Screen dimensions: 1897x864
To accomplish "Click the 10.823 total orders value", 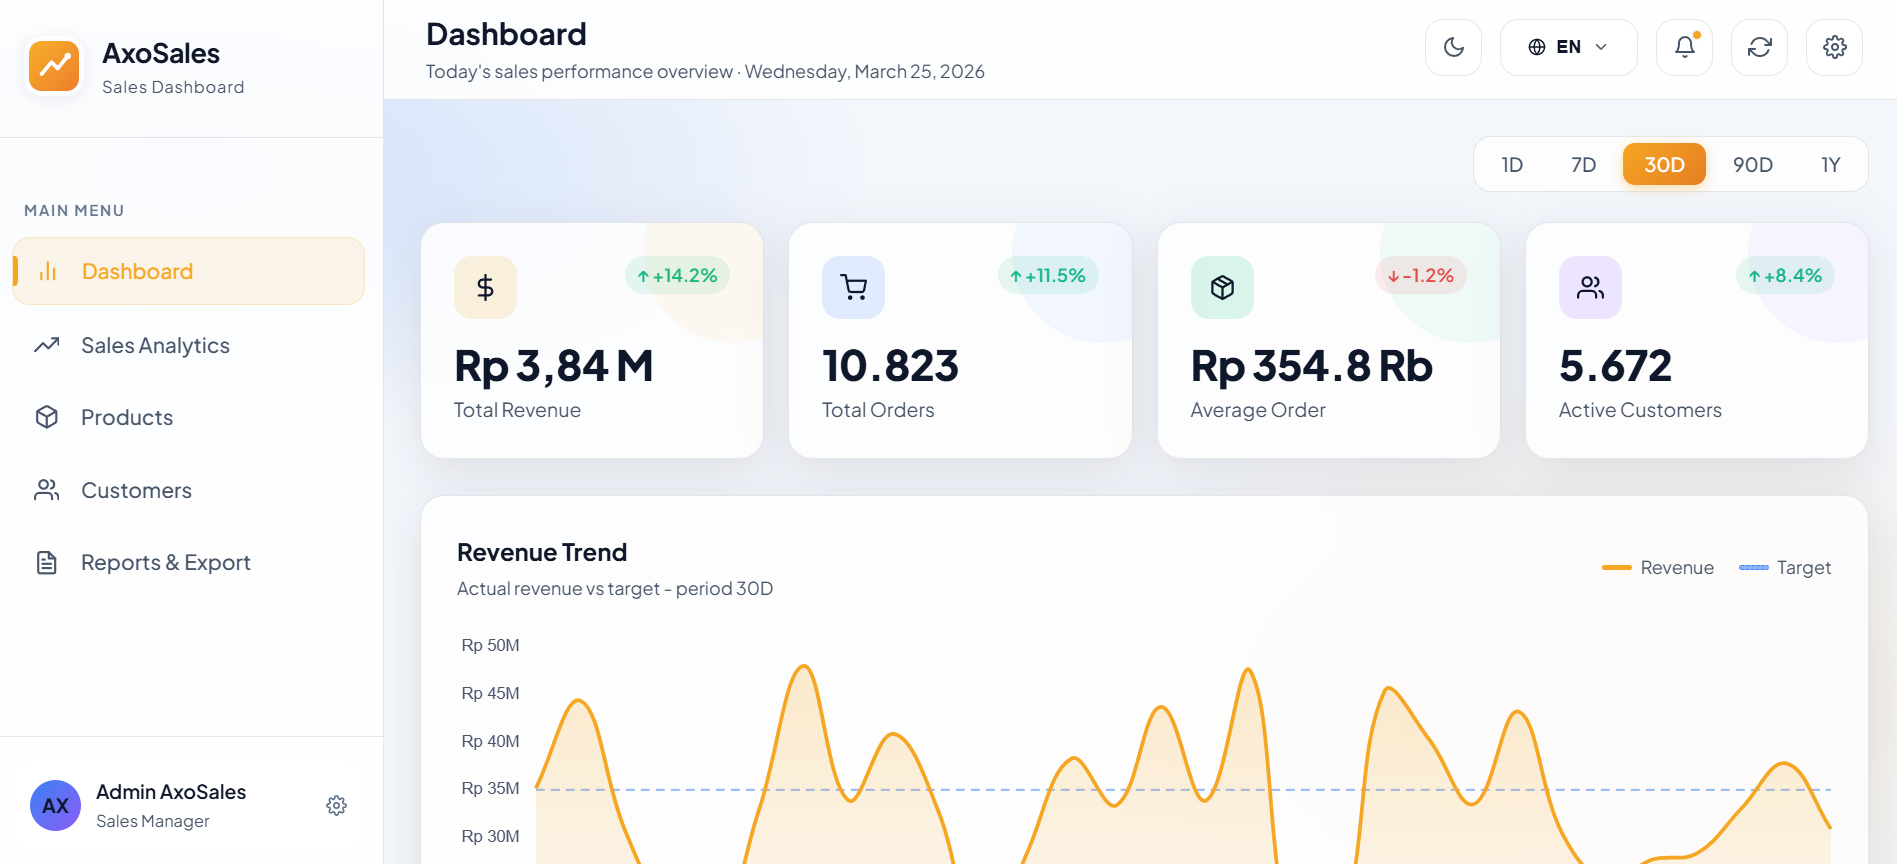I will (890, 366).
